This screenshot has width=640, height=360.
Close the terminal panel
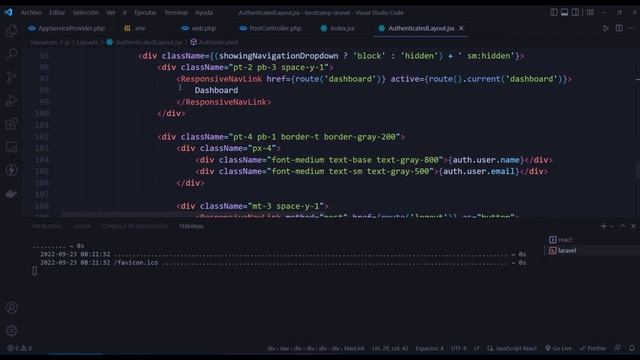(633, 226)
